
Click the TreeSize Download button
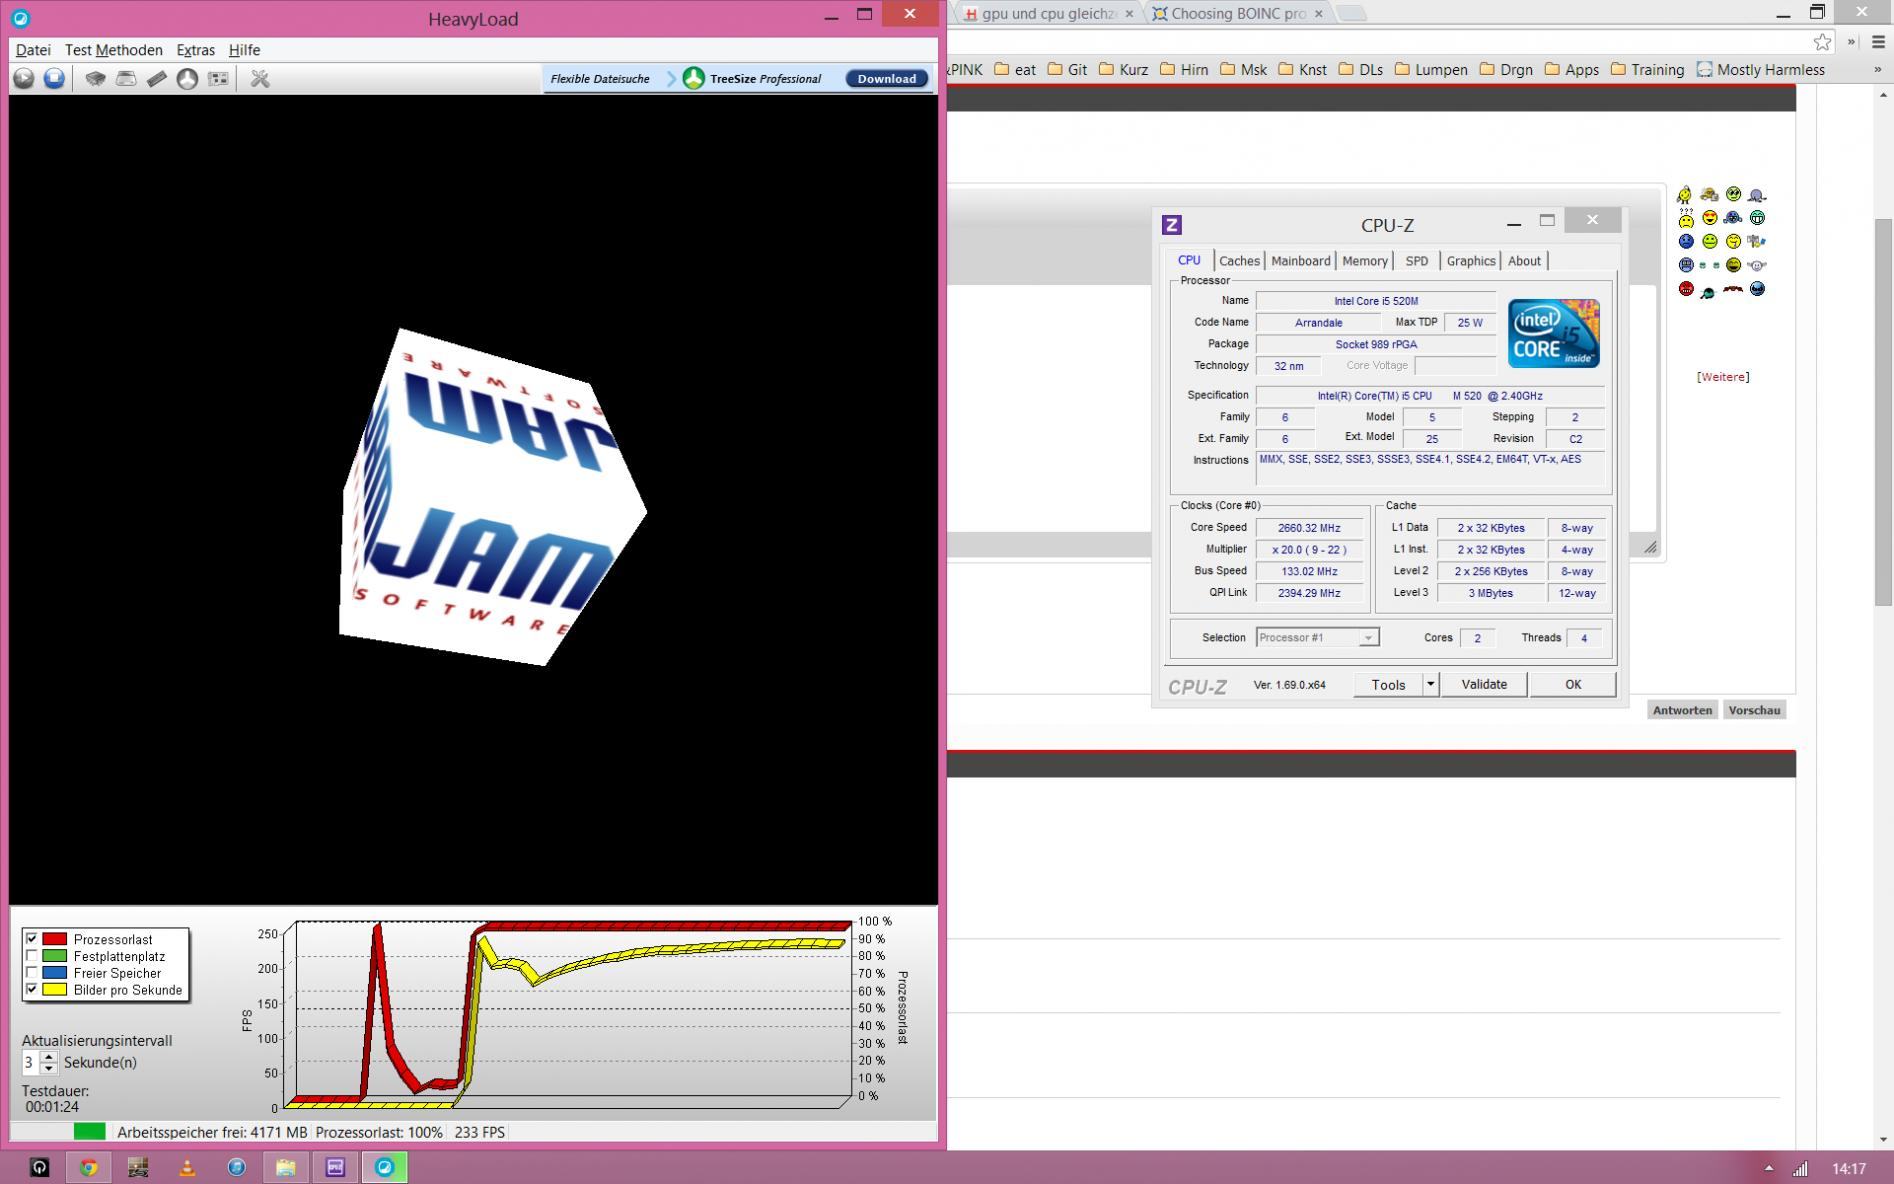(x=886, y=78)
